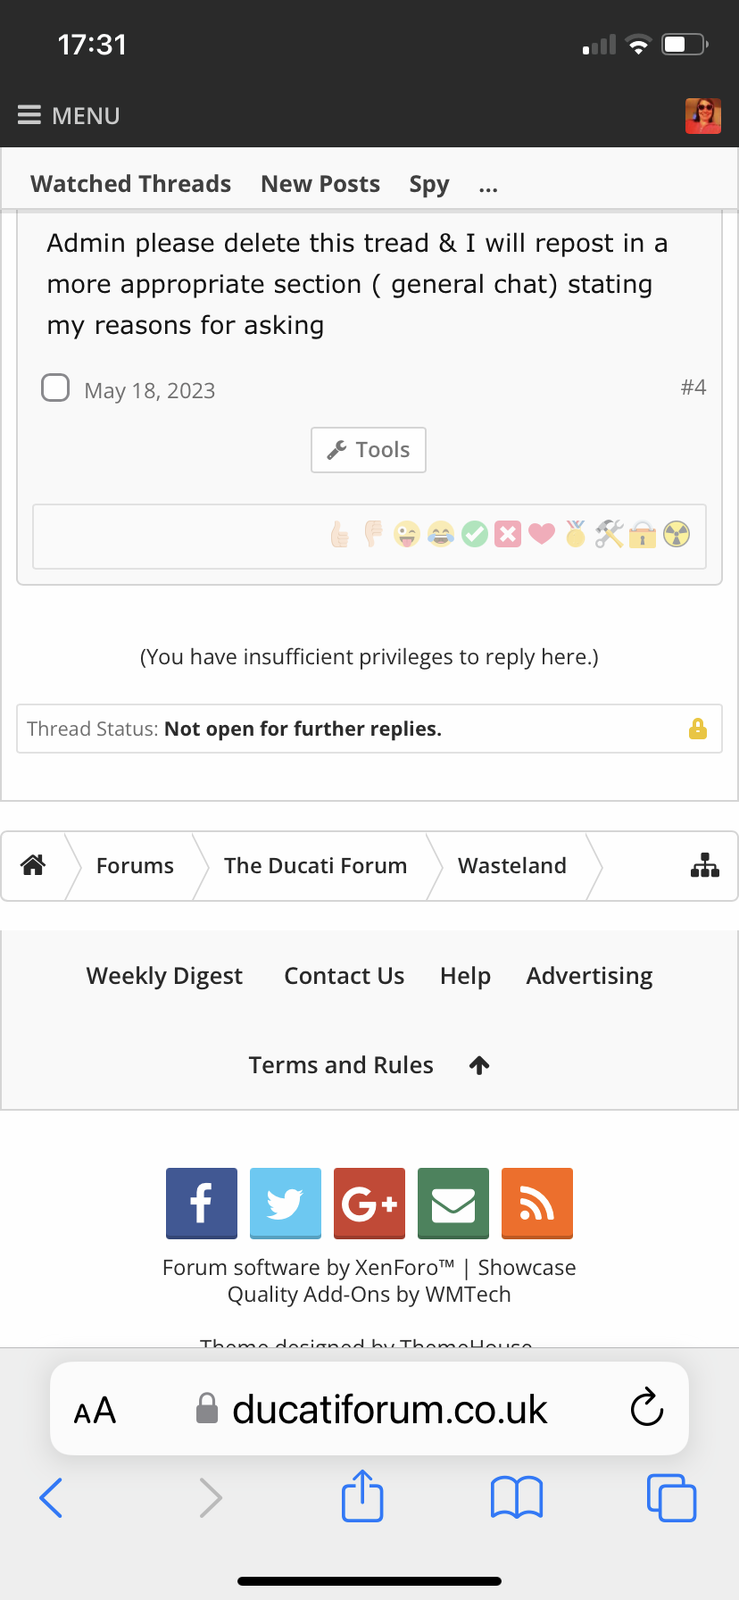
Task: Click the home breadcrumb icon
Action: click(33, 865)
